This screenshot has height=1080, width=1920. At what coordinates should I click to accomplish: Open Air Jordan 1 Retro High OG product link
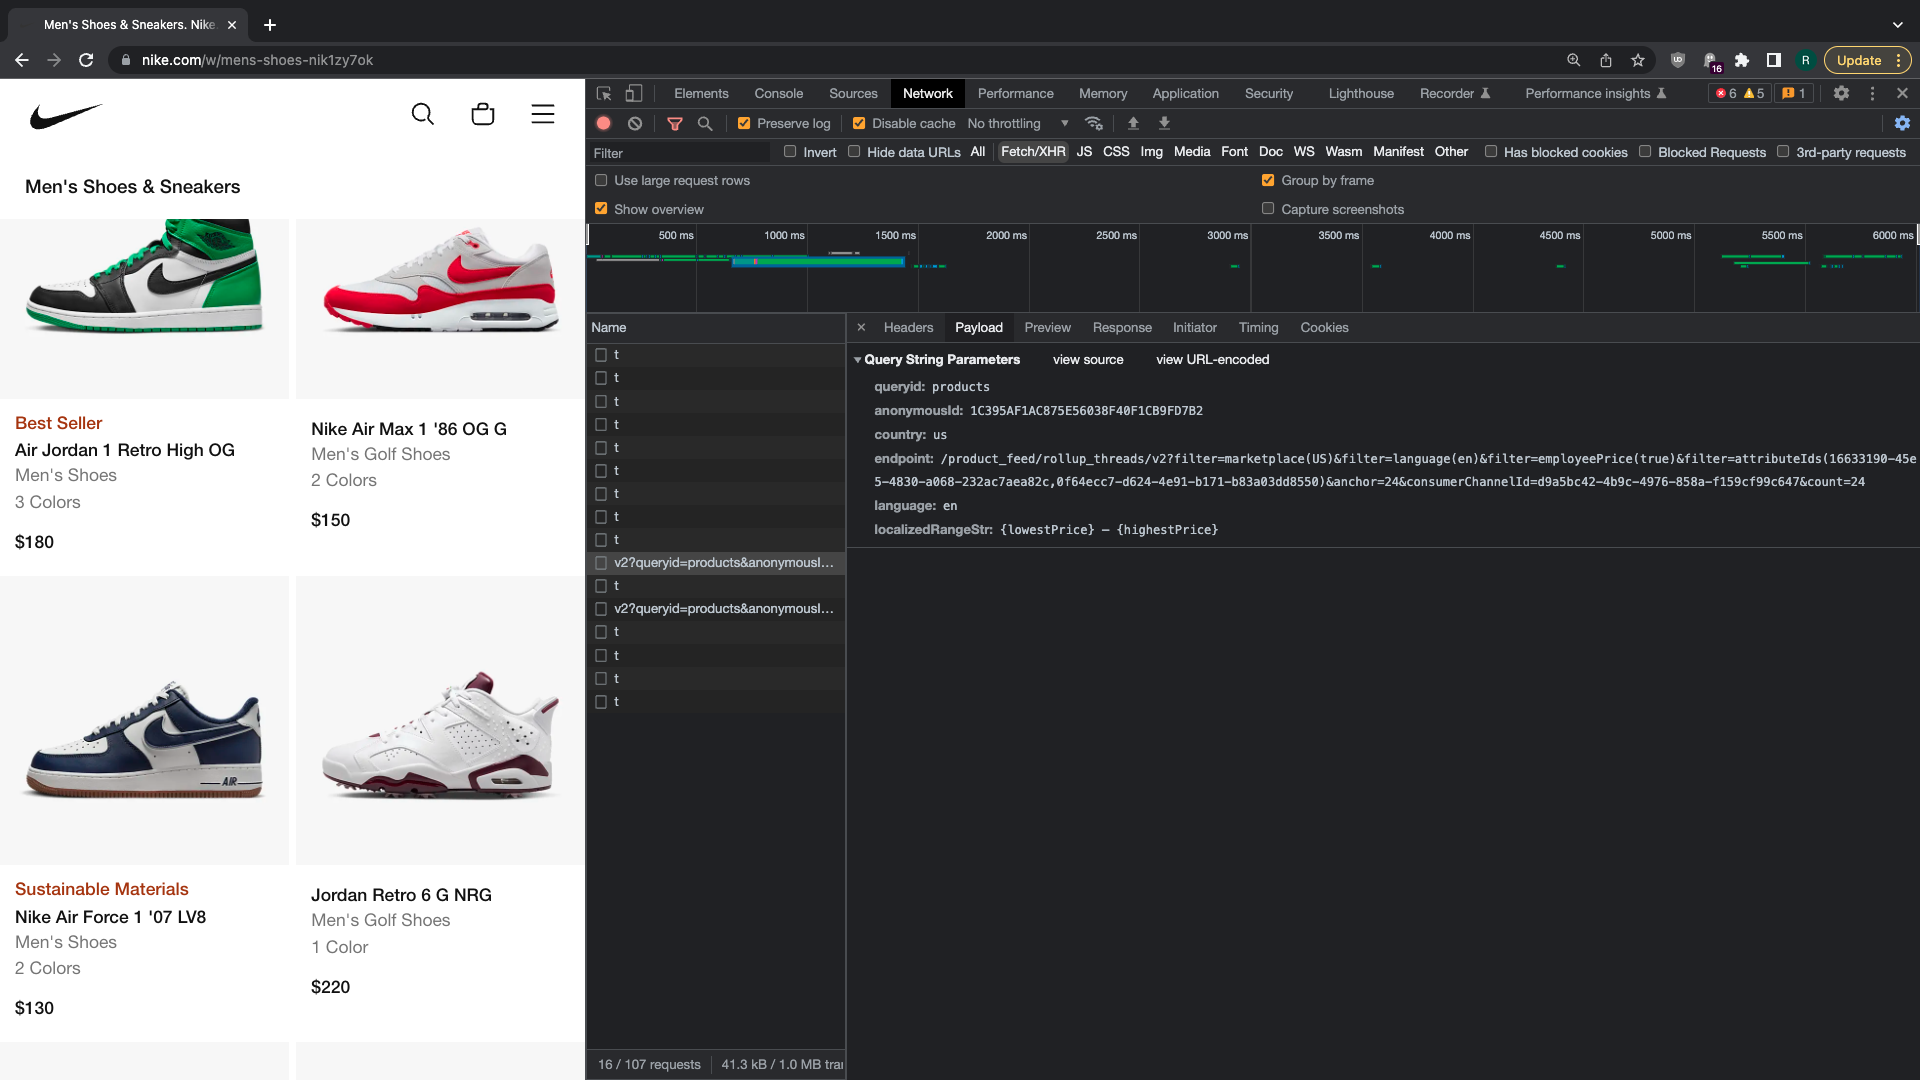(x=125, y=450)
